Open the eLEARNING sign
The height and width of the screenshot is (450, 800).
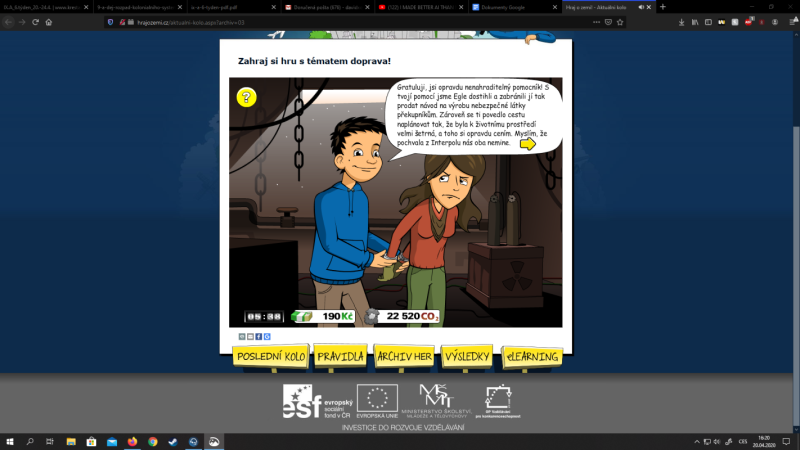pyautogui.click(x=532, y=357)
